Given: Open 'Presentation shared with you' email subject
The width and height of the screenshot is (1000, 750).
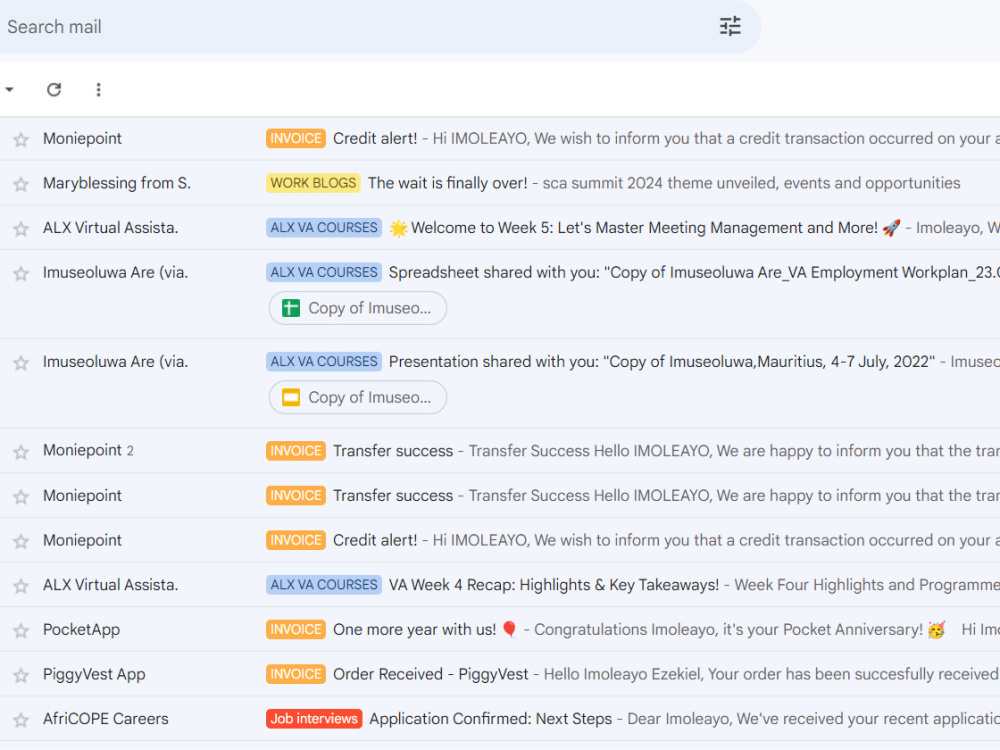Looking at the screenshot, I should (x=662, y=362).
